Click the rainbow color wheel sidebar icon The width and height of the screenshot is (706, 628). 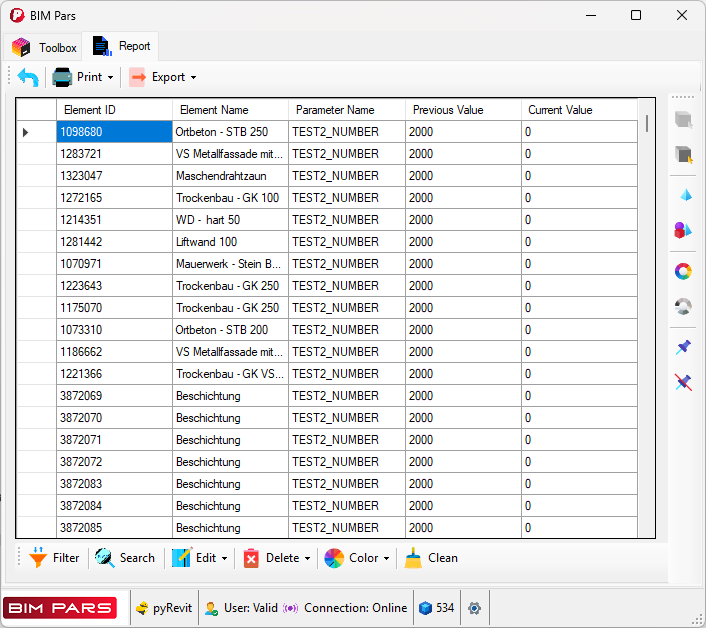(x=684, y=271)
